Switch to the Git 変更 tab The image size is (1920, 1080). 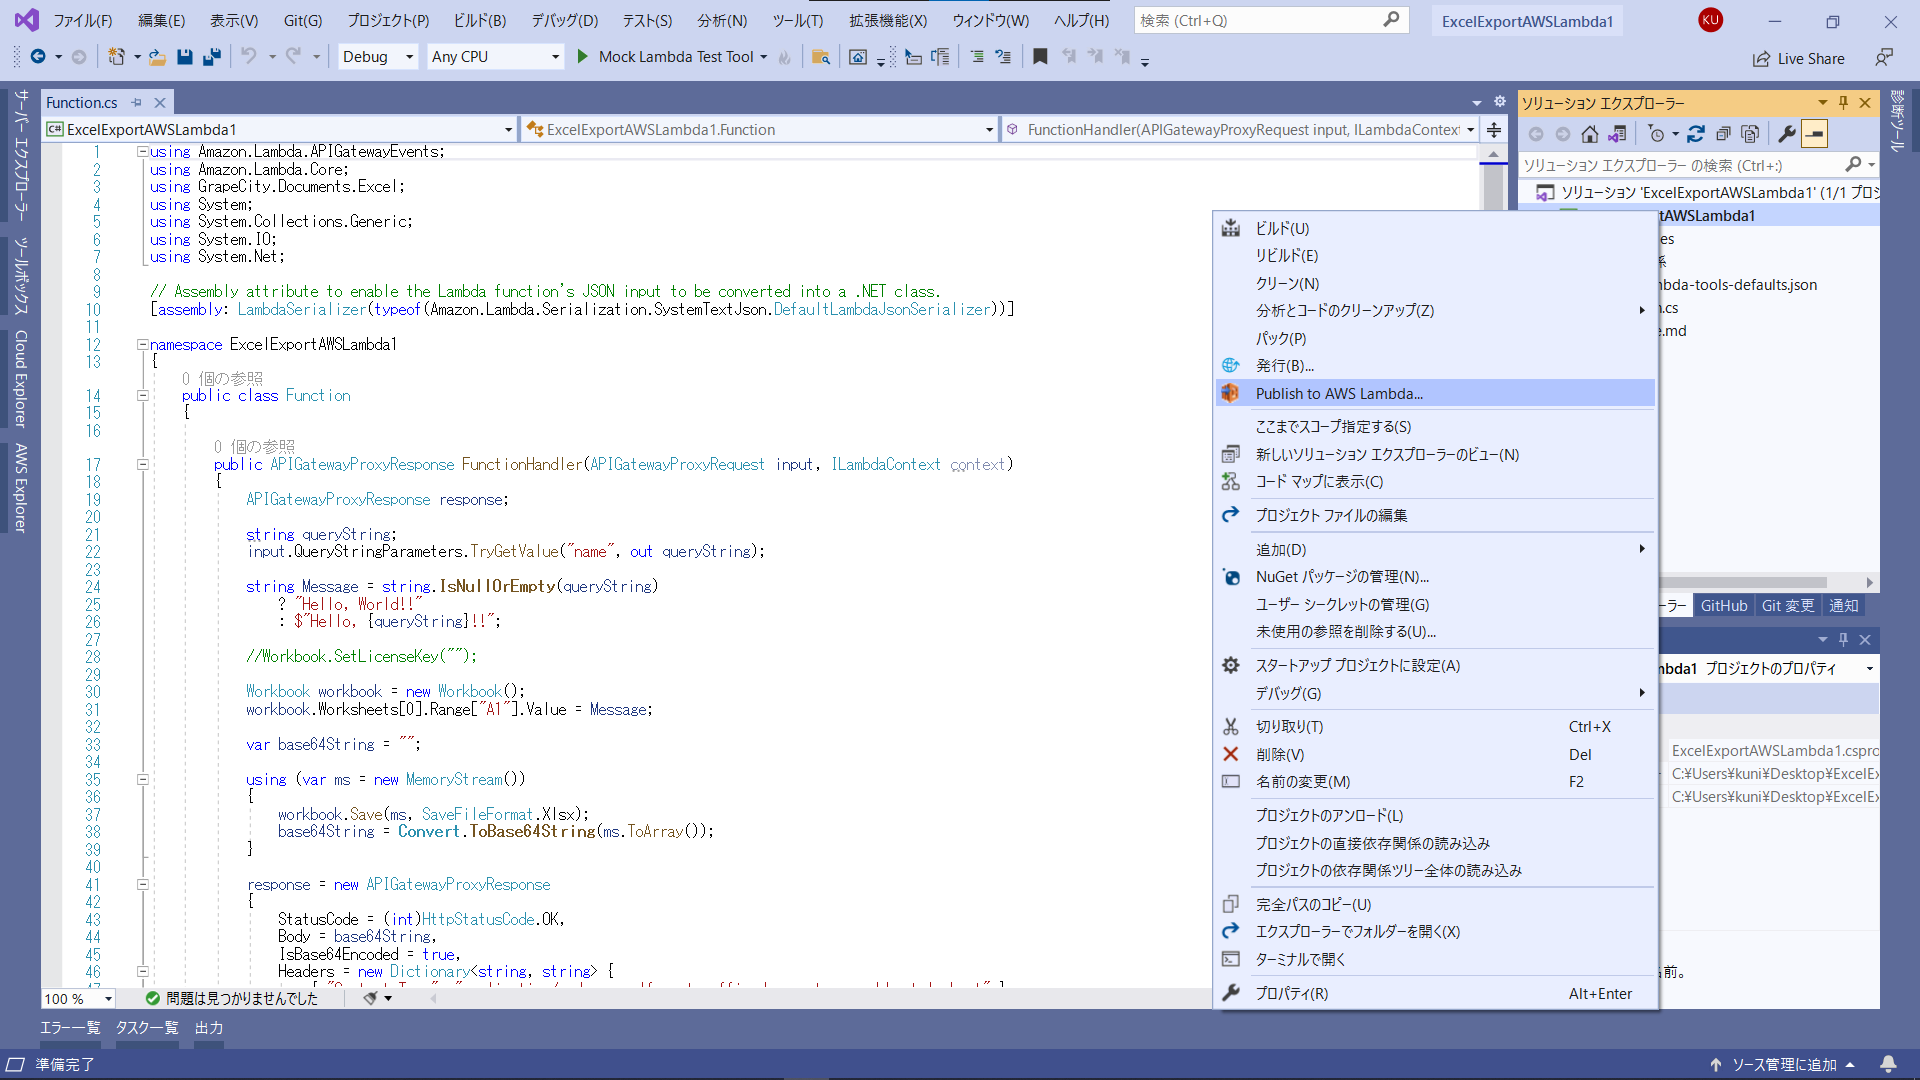click(x=1788, y=606)
